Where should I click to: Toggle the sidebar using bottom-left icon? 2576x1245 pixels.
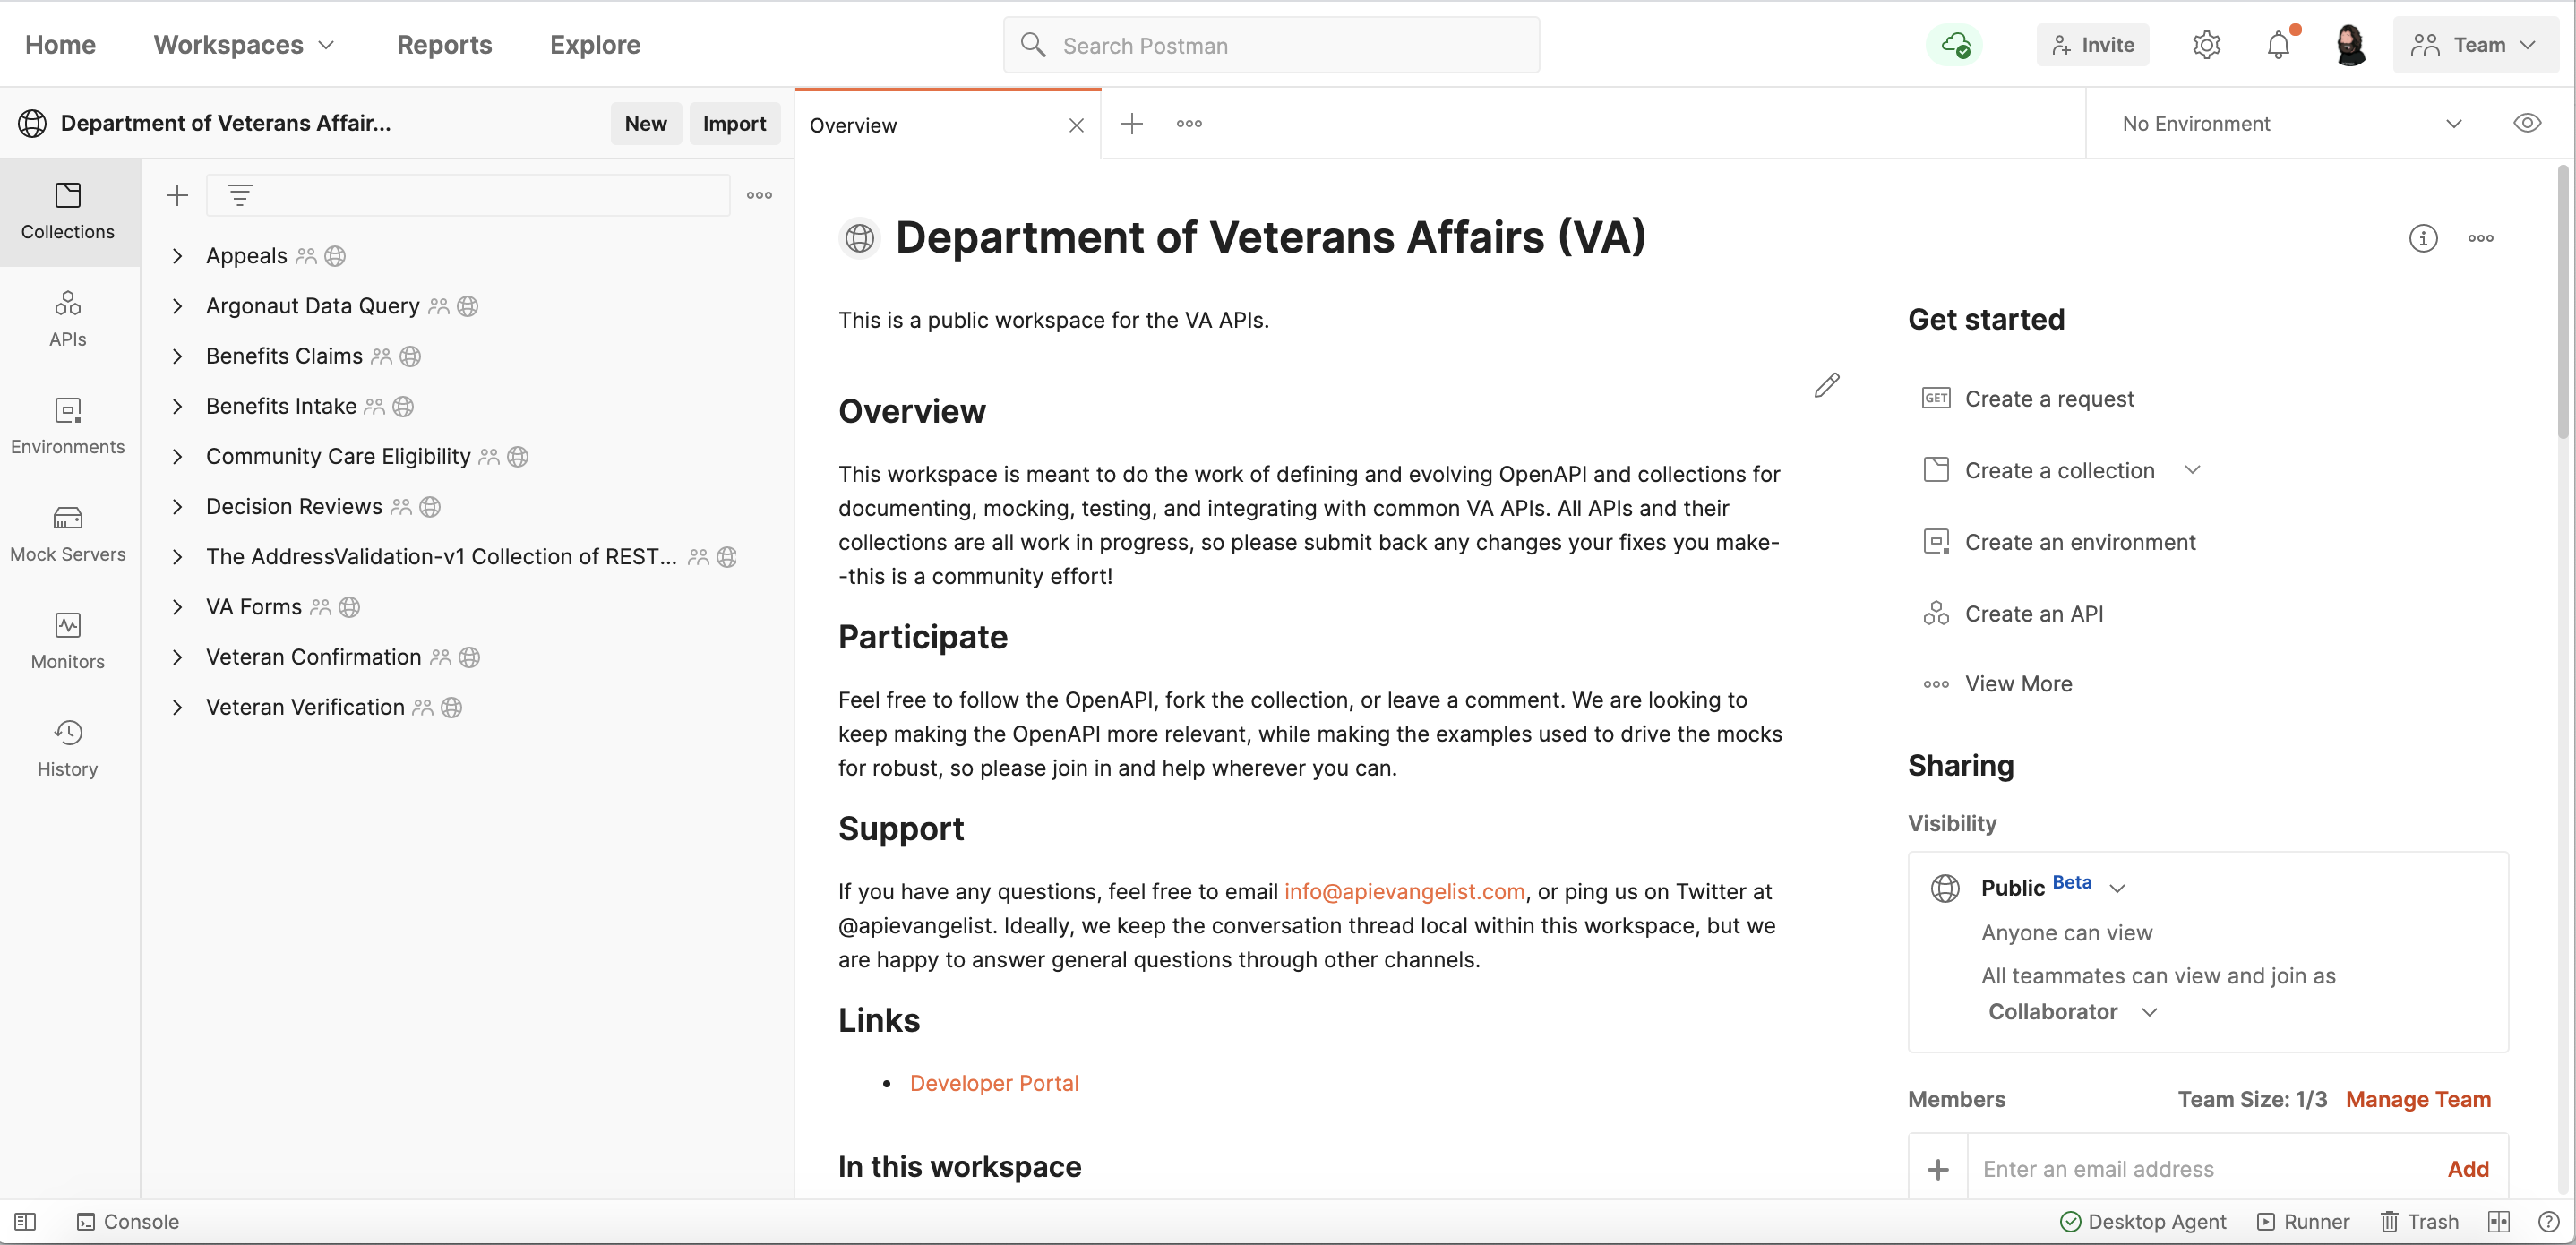25,1221
